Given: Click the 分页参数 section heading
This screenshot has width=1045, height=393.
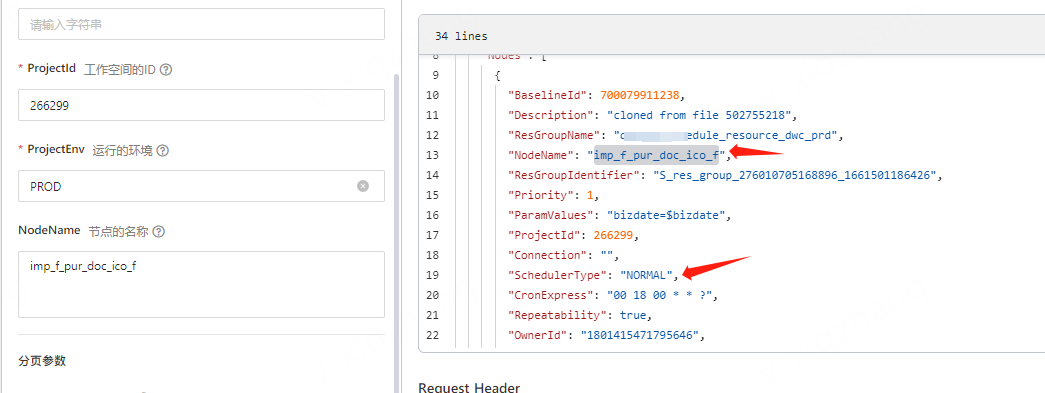Looking at the screenshot, I should click(x=42, y=361).
